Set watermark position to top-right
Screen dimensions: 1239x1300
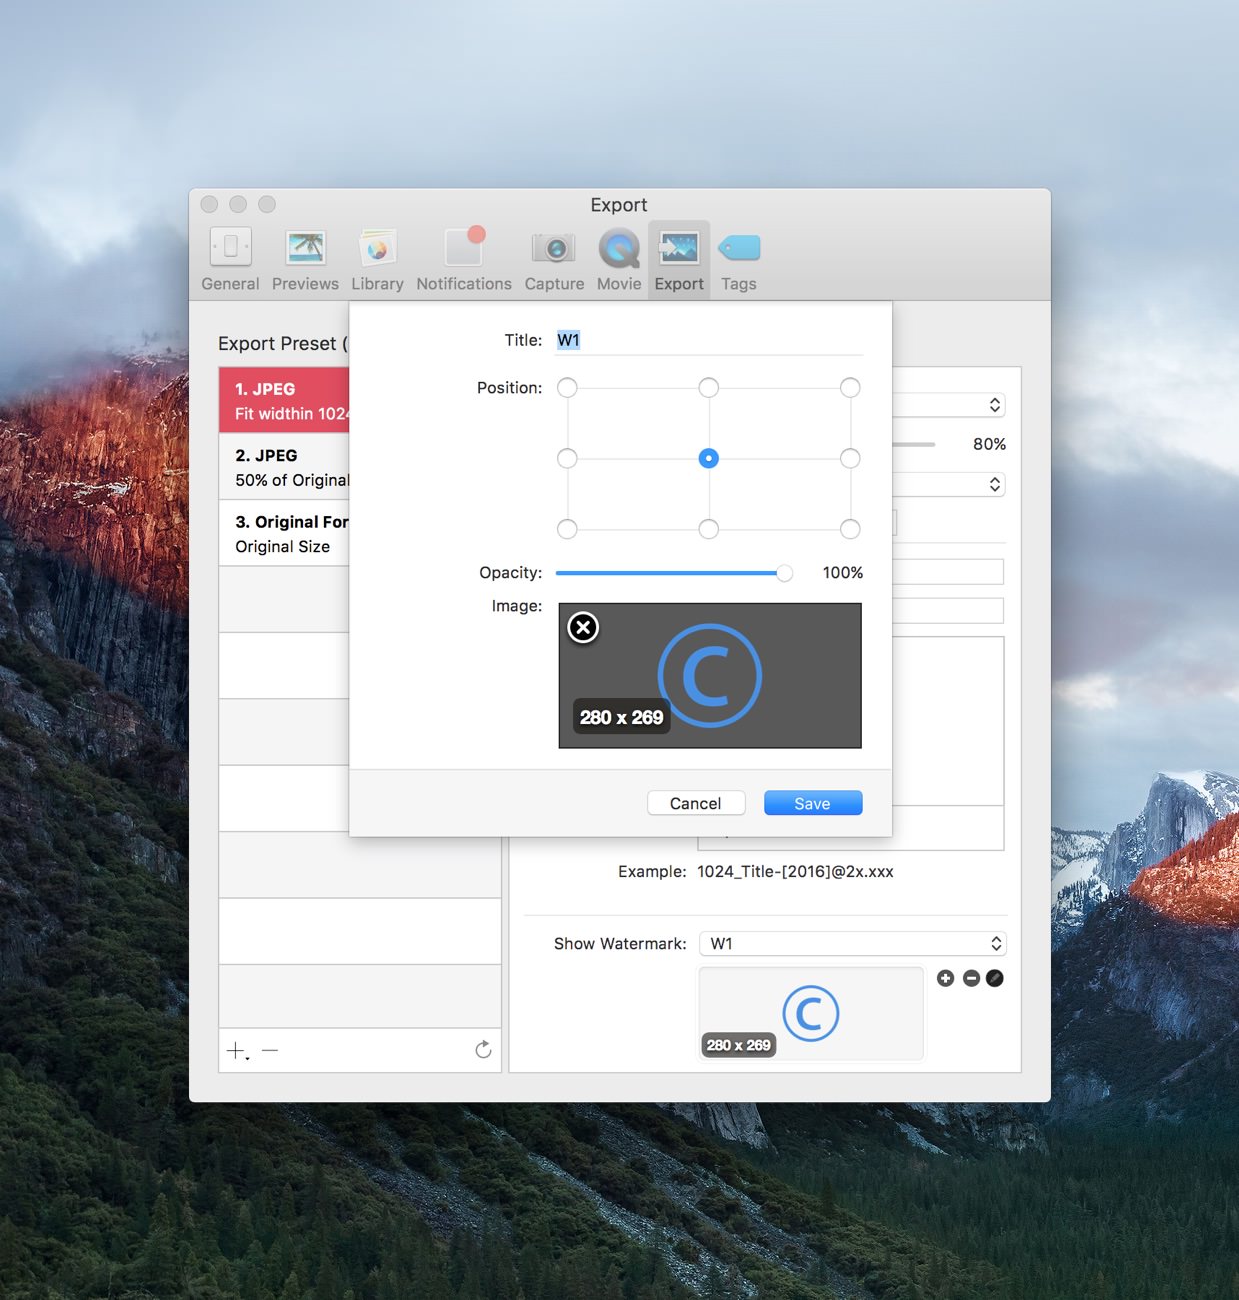850,387
